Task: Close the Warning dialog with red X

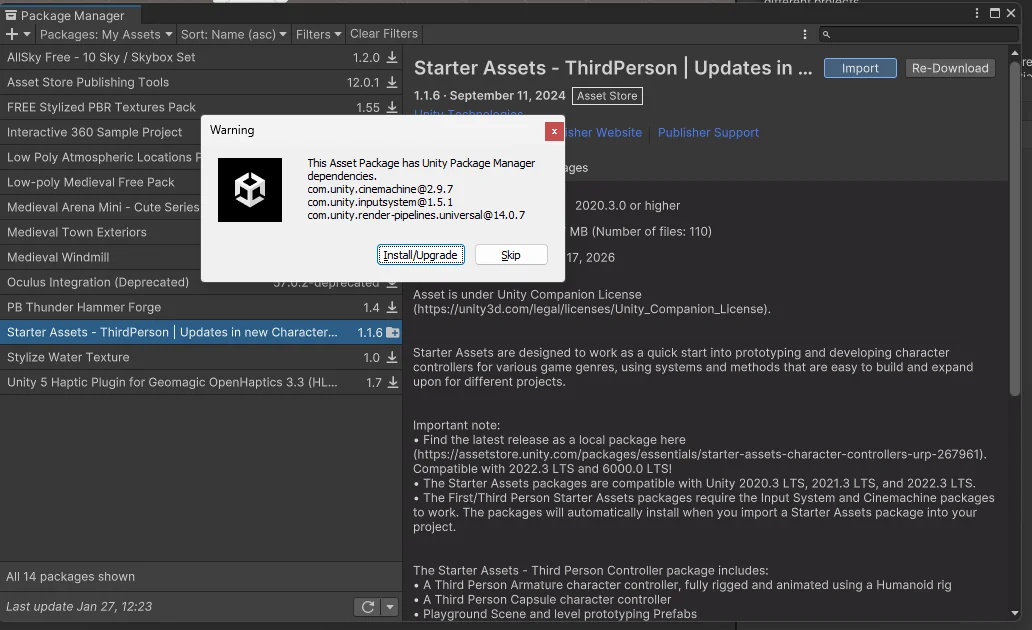Action: 554,131
